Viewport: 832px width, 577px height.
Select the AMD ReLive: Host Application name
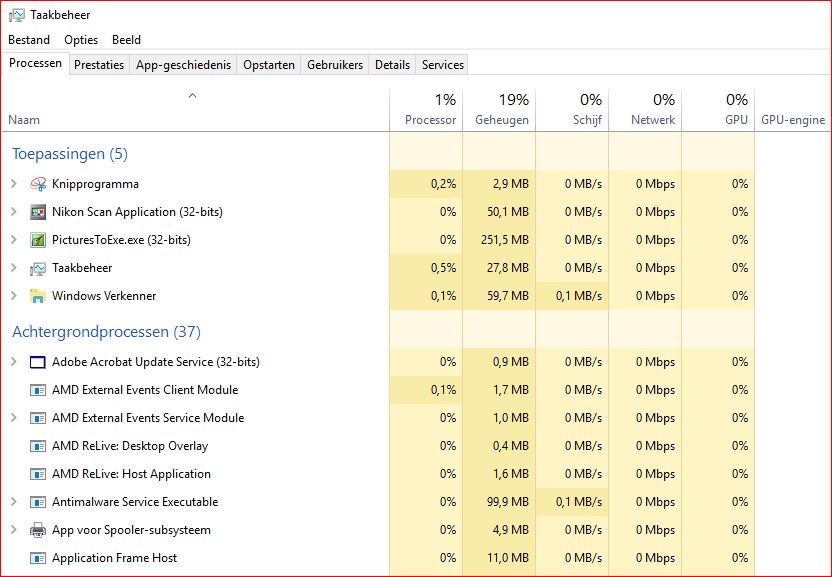tap(132, 474)
